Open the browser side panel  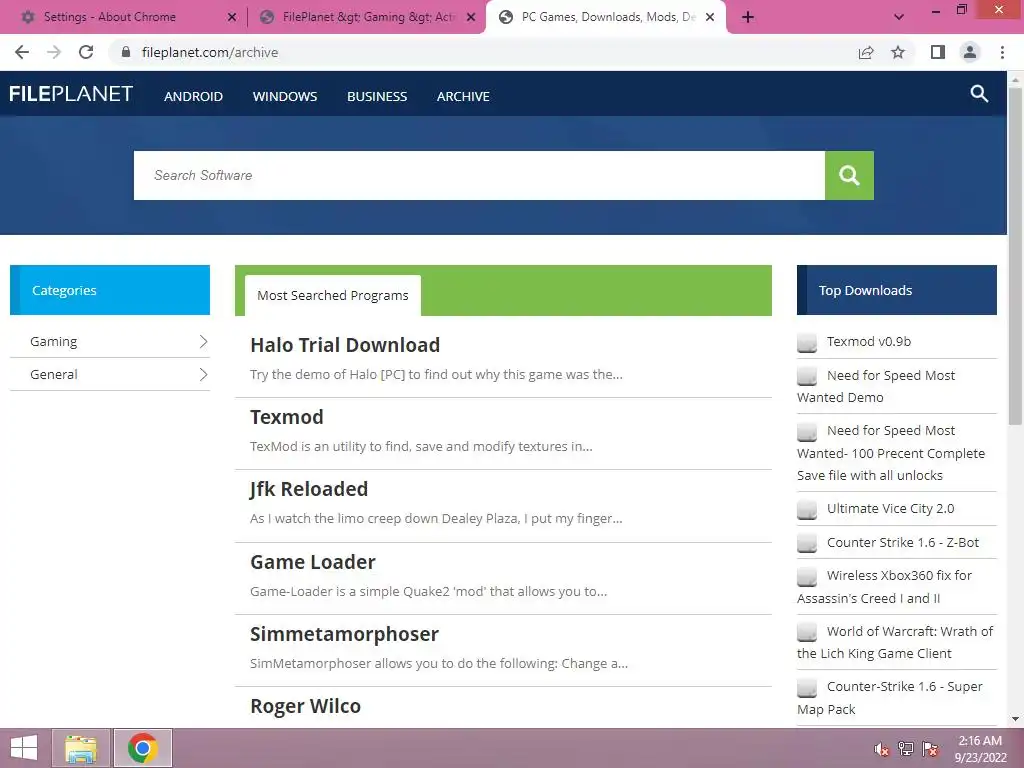tap(938, 52)
